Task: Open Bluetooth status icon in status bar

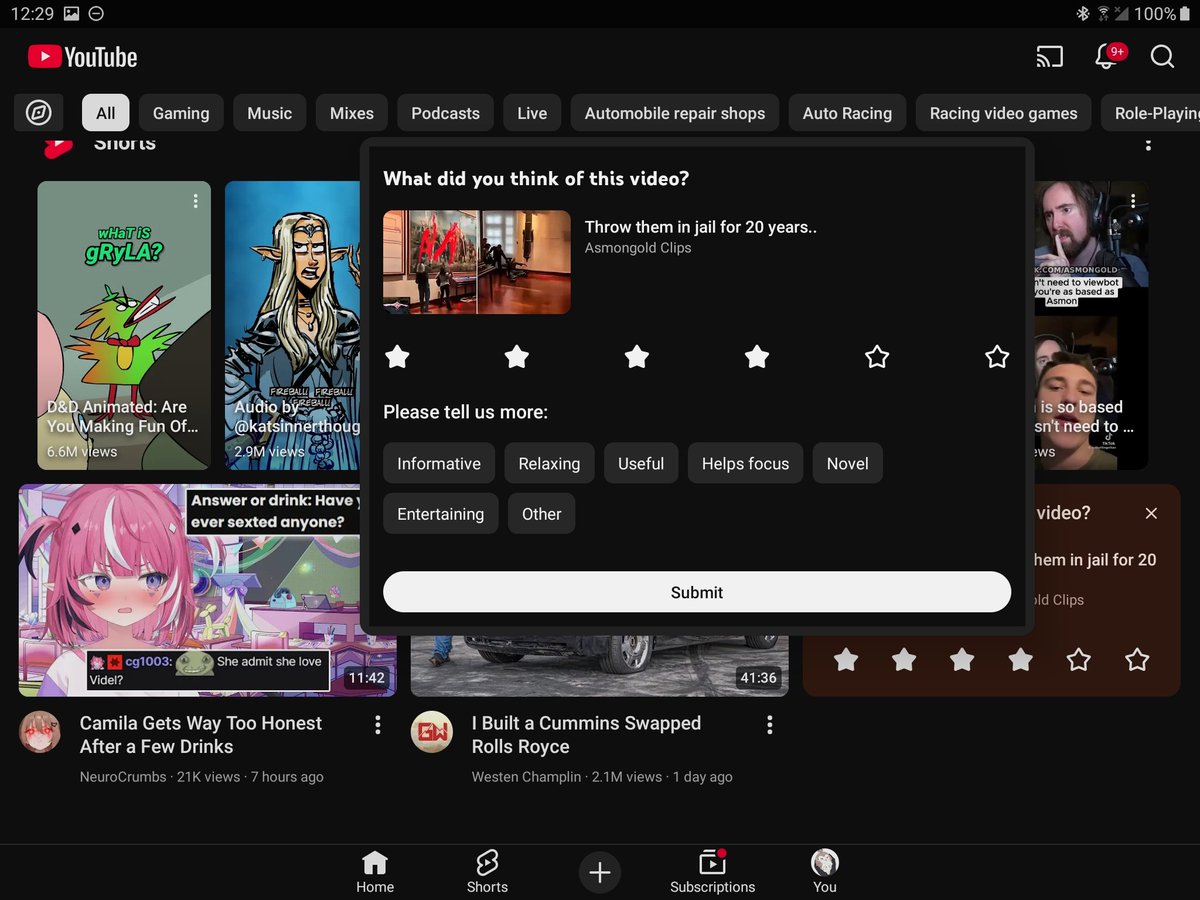Action: tap(1082, 13)
